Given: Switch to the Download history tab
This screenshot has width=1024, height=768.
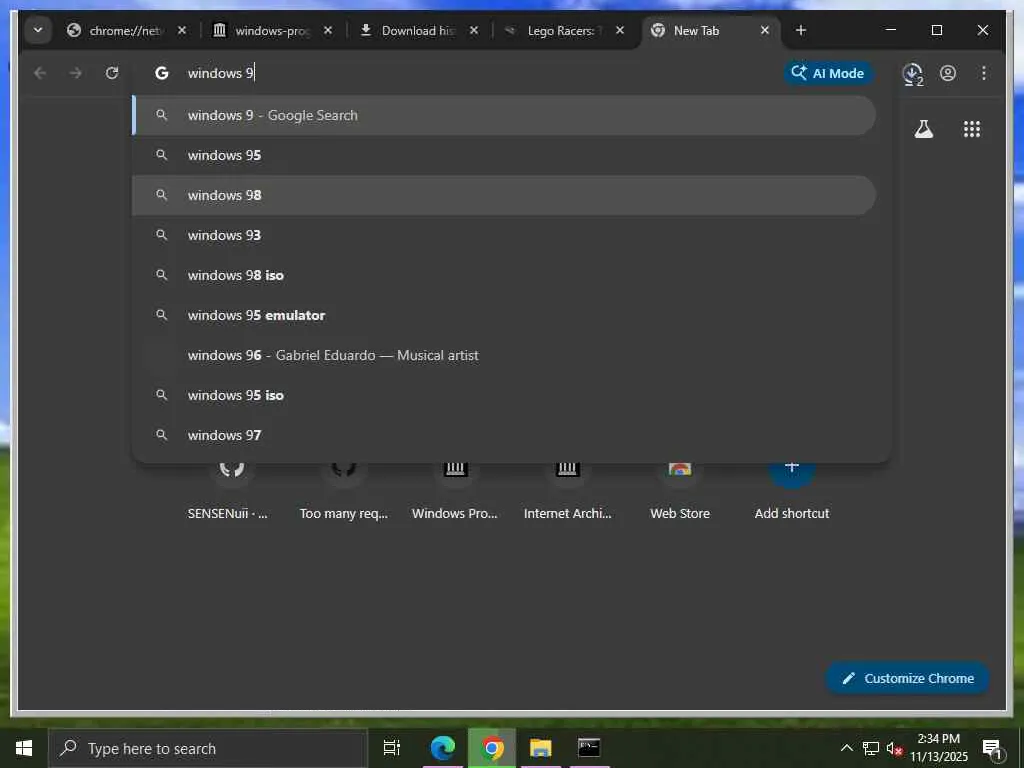Looking at the screenshot, I should tap(419, 30).
